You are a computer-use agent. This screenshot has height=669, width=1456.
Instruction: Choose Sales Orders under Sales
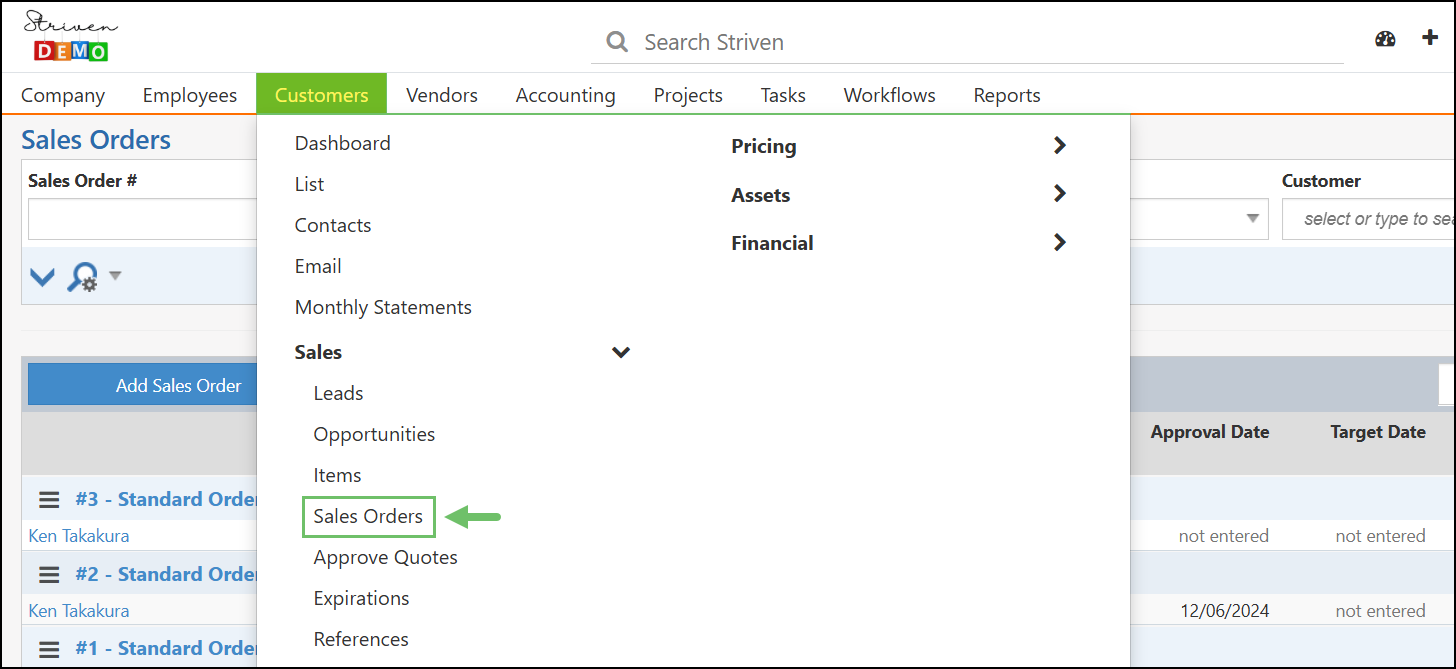coord(368,516)
